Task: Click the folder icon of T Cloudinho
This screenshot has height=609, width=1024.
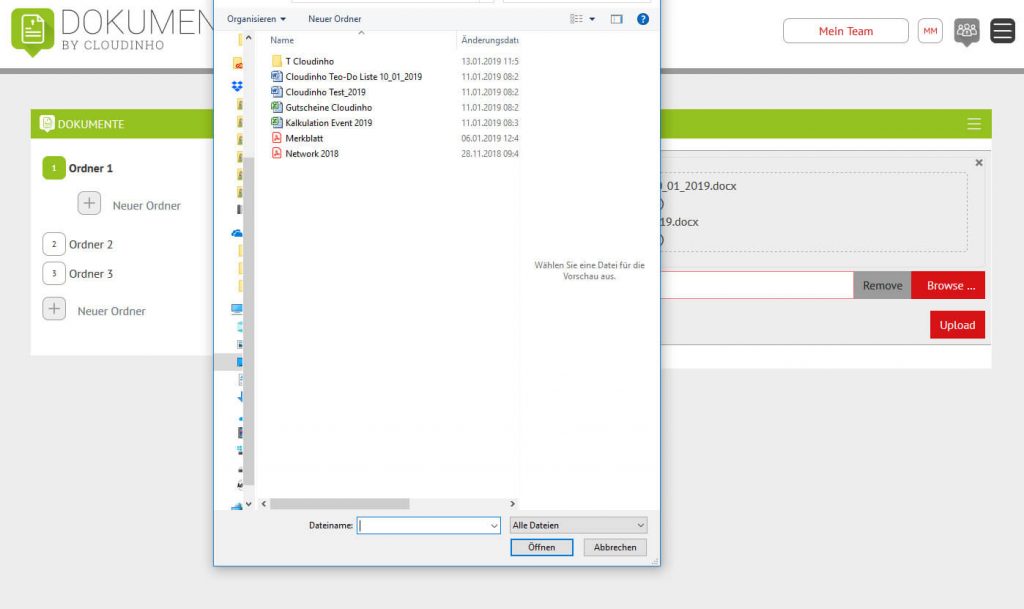Action: pyautogui.click(x=276, y=61)
